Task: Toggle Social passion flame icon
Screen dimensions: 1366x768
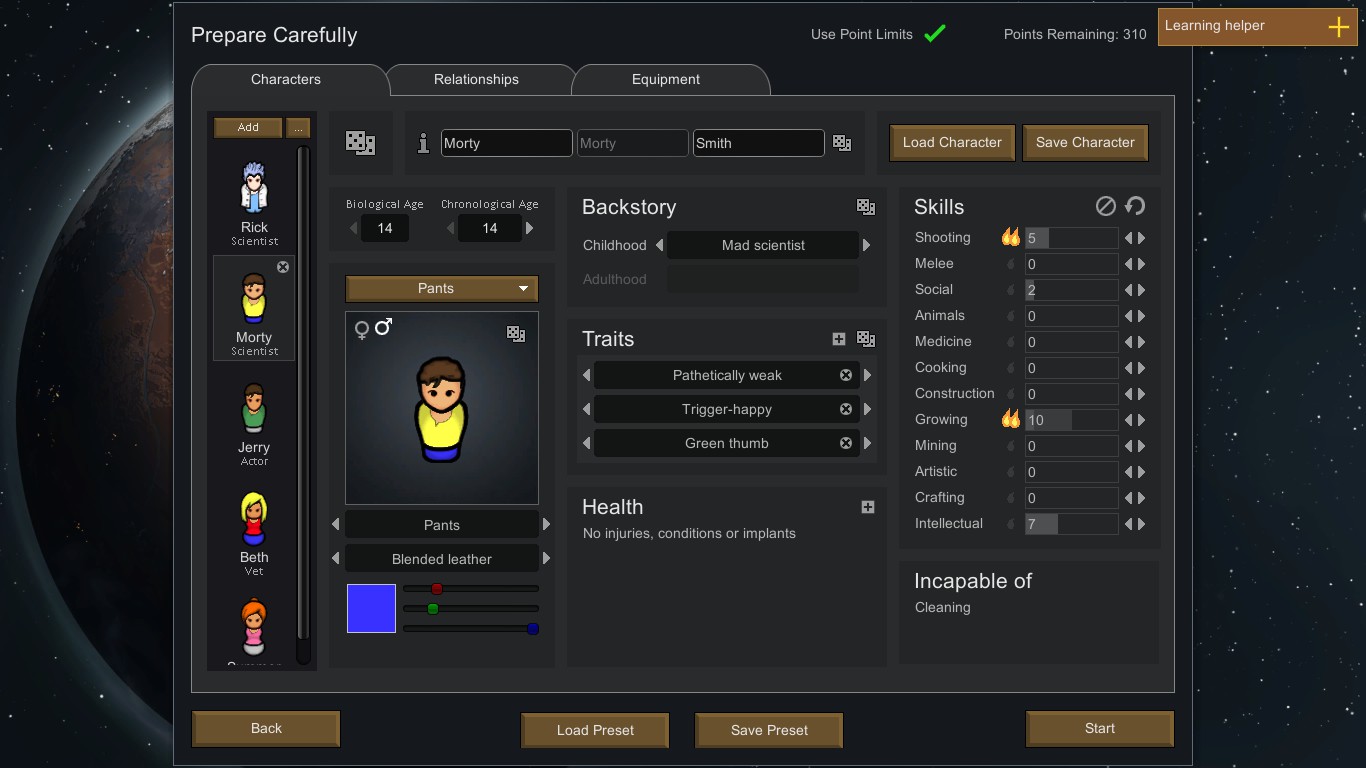Action: [1010, 290]
